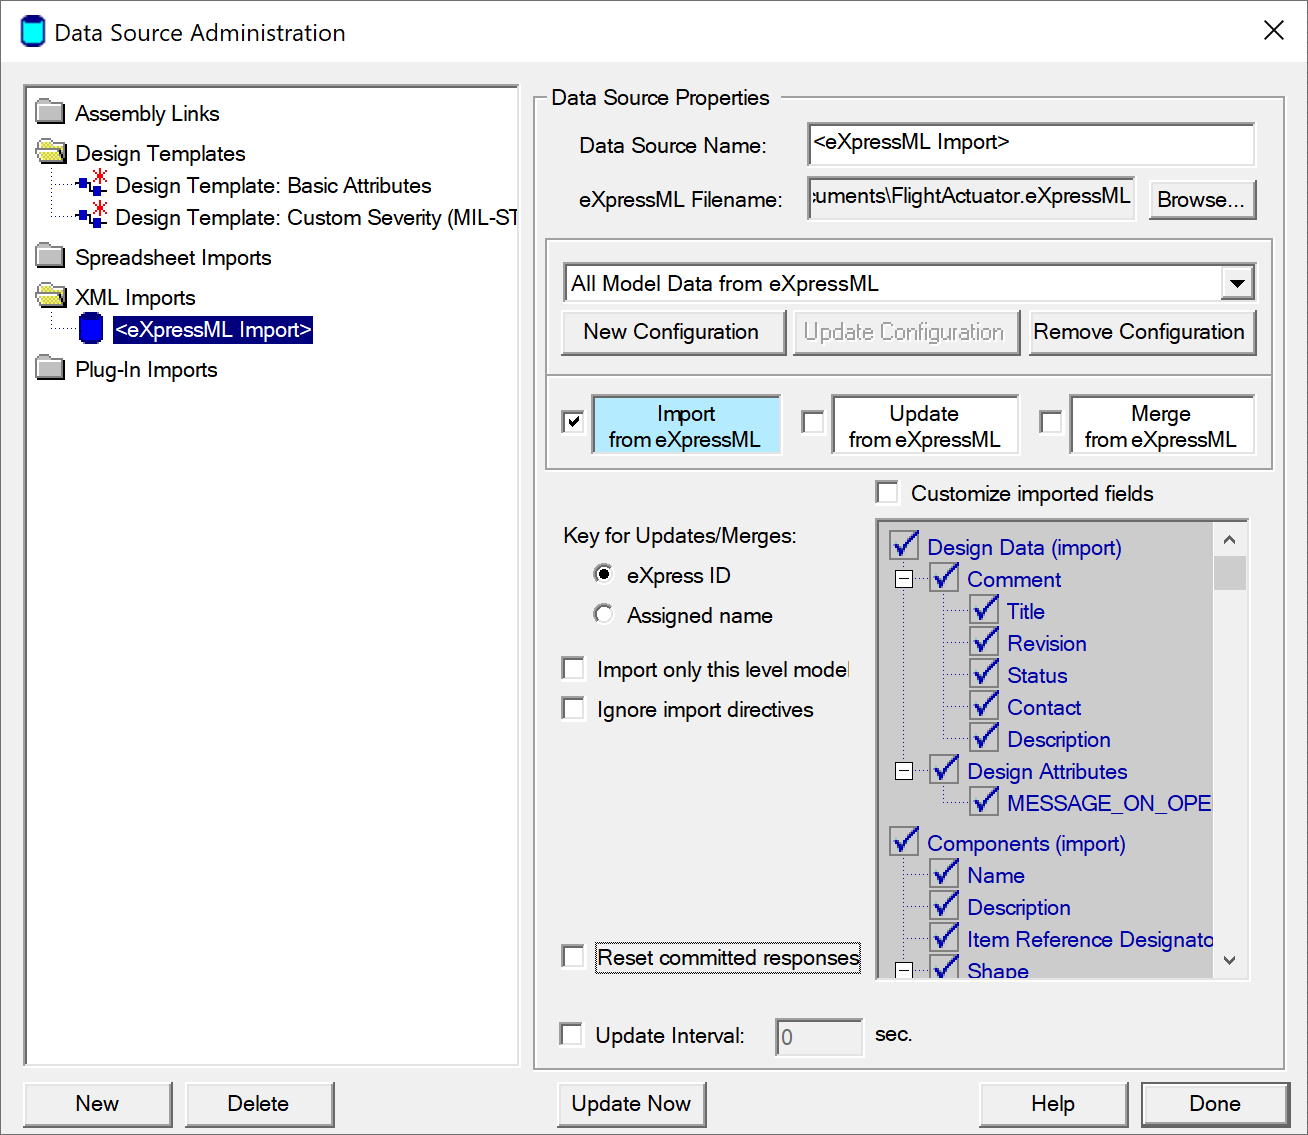Click the Delete button
This screenshot has width=1308, height=1135.
coord(259,1104)
